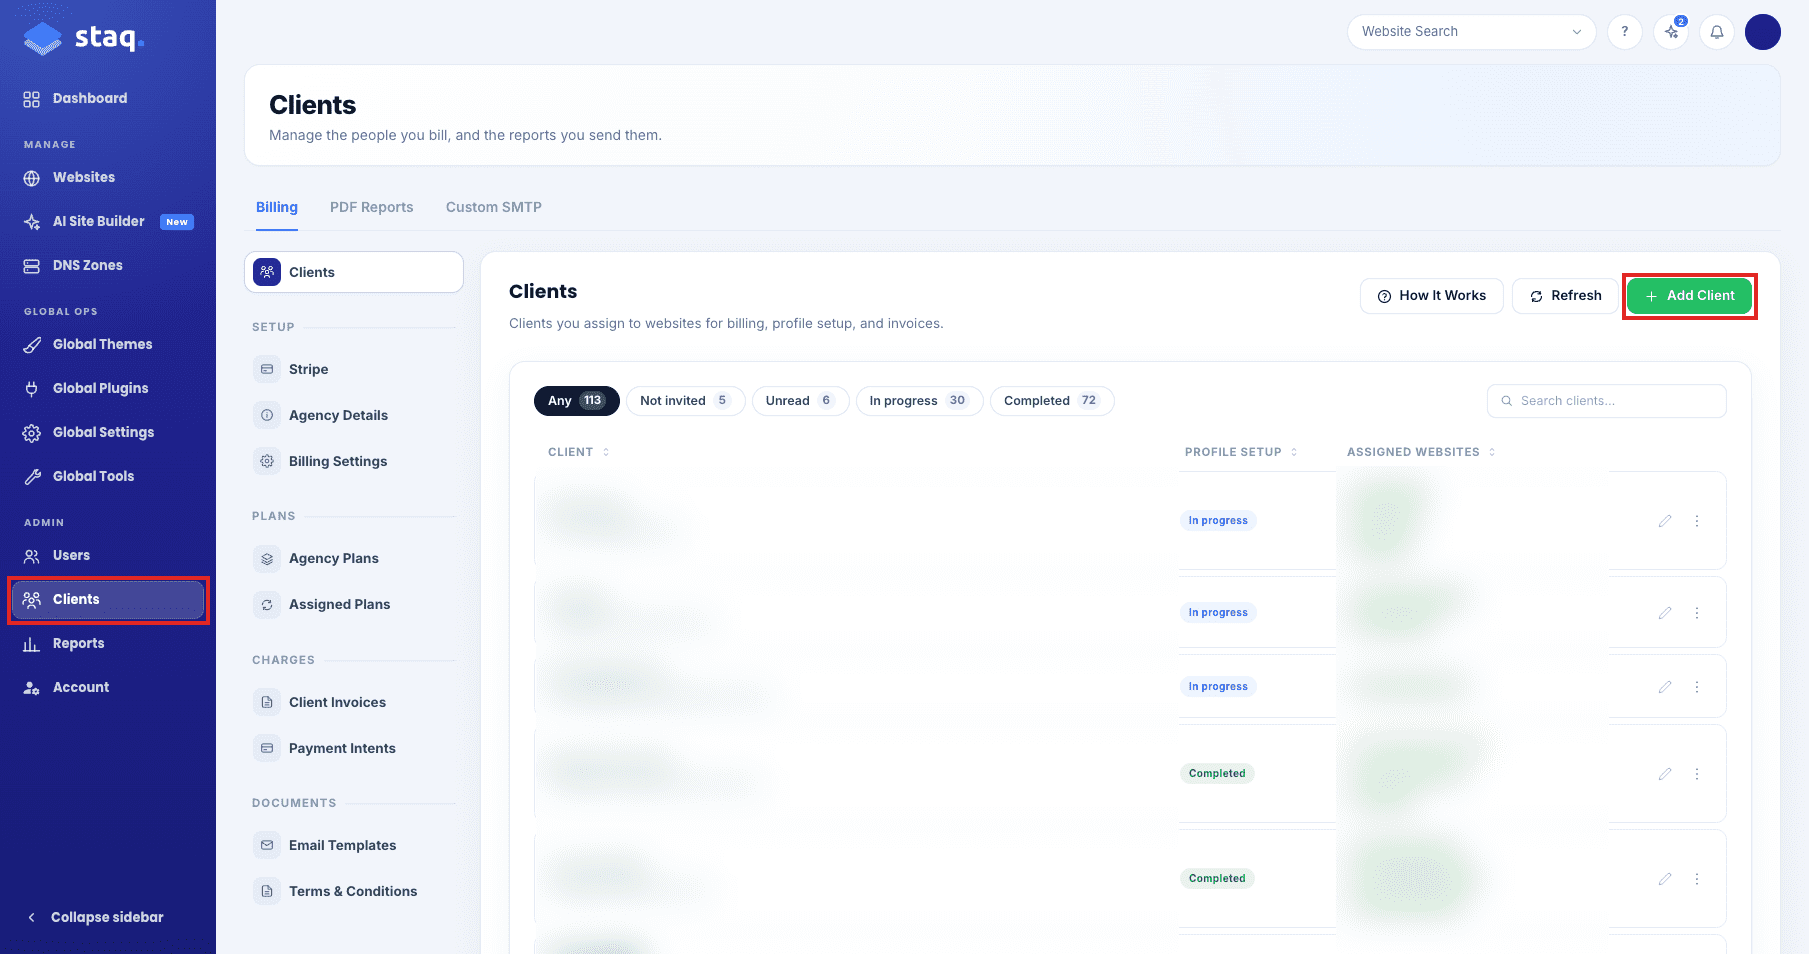The height and width of the screenshot is (954, 1809).
Task: Click the Add Client button
Action: [1689, 296]
